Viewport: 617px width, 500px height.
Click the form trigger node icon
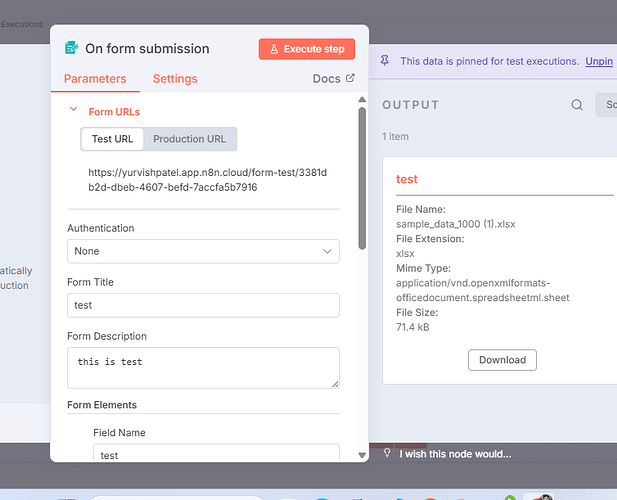71,48
